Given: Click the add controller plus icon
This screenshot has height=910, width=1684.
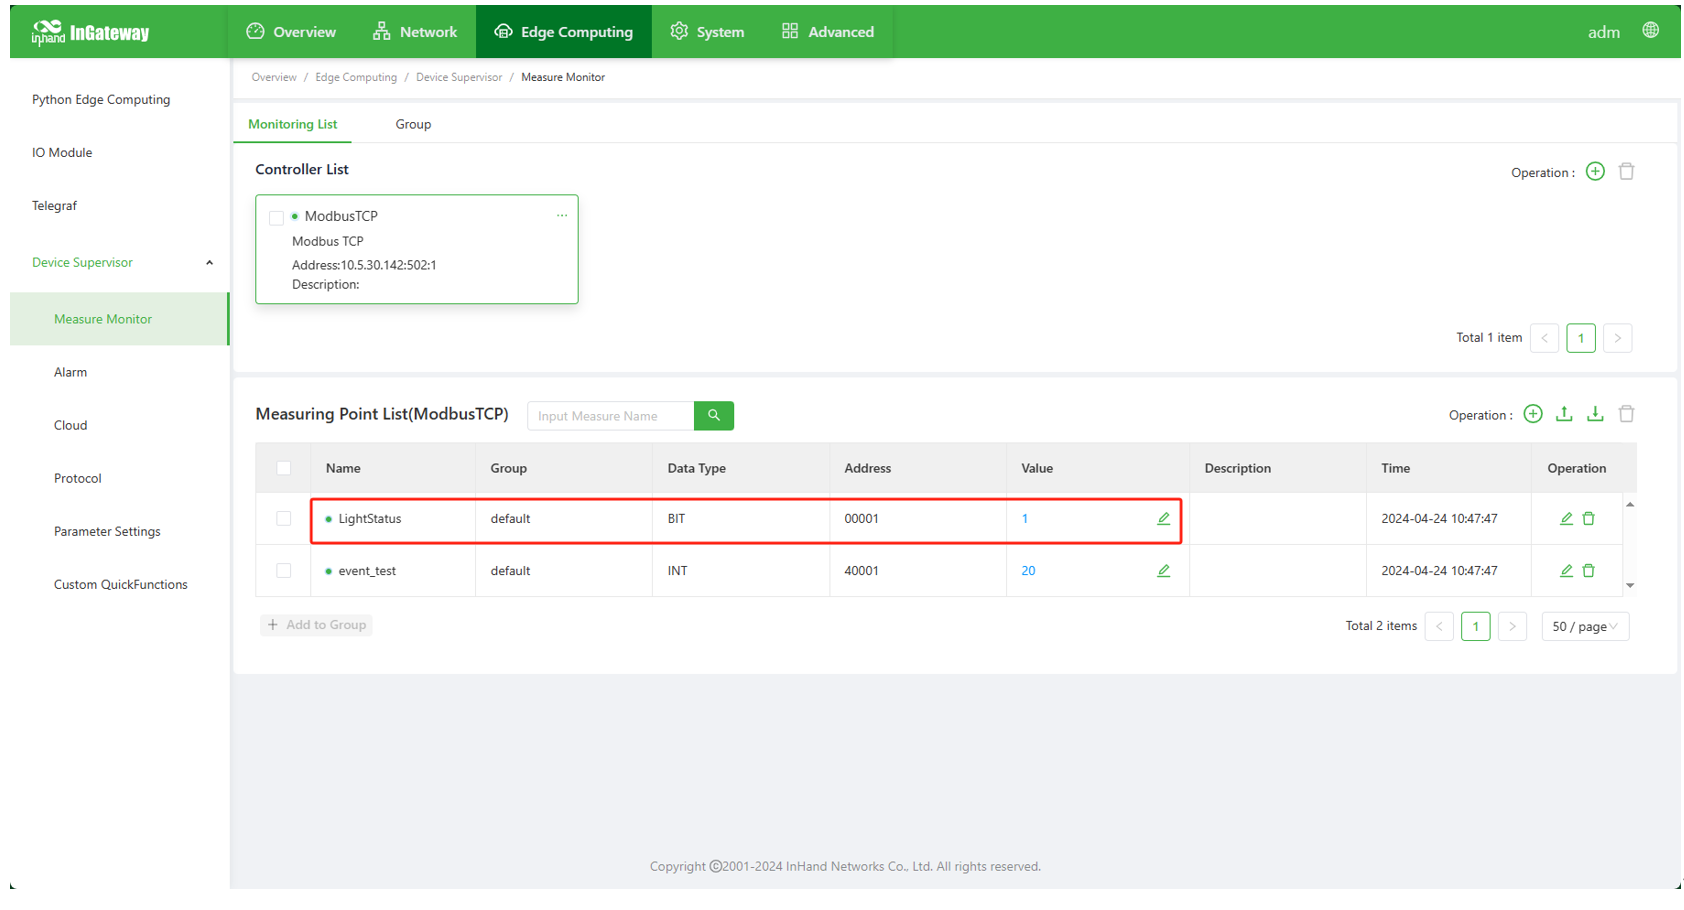Looking at the screenshot, I should [1595, 172].
